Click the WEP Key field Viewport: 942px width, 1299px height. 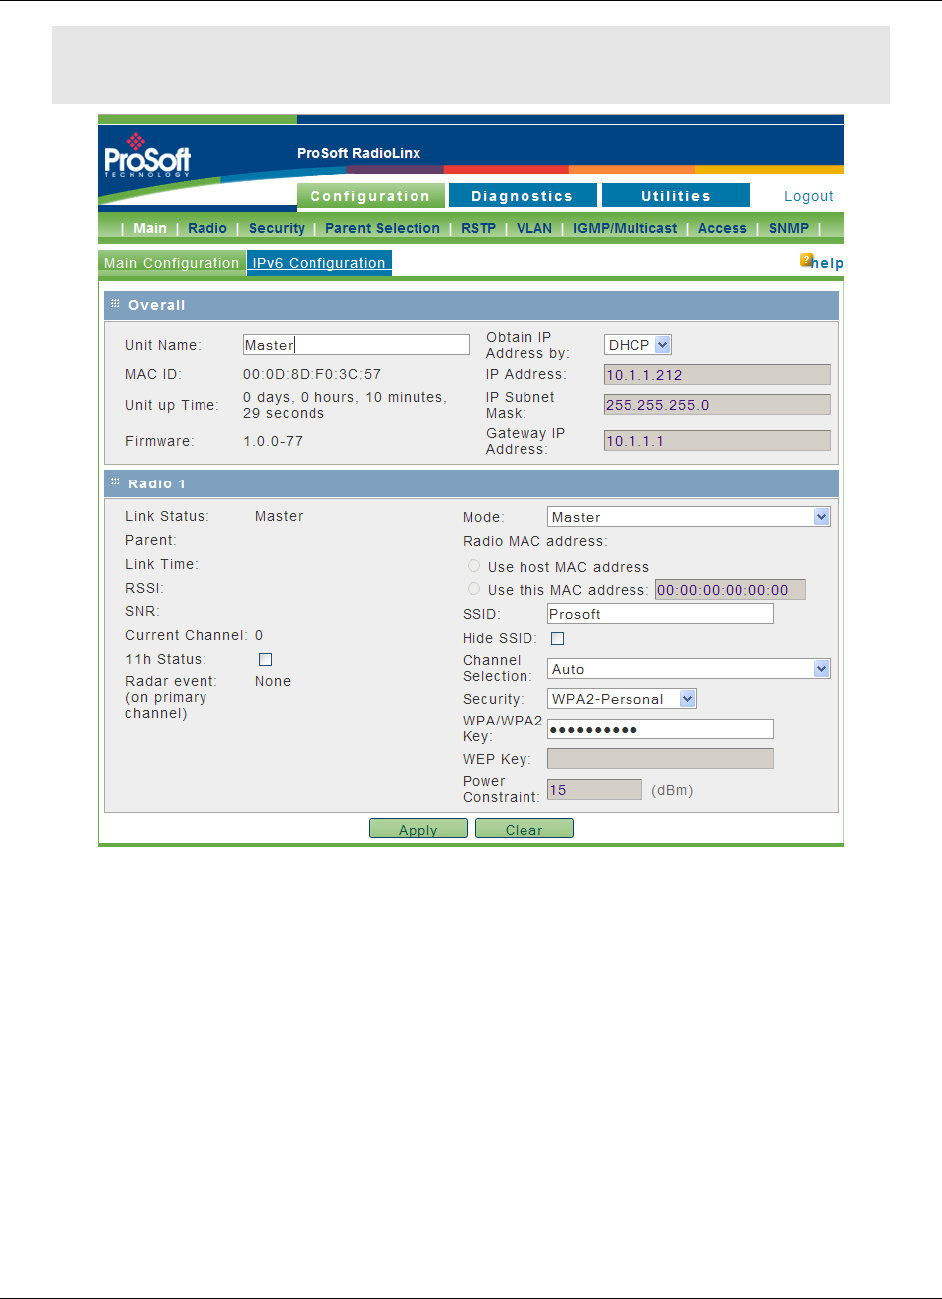(x=660, y=759)
